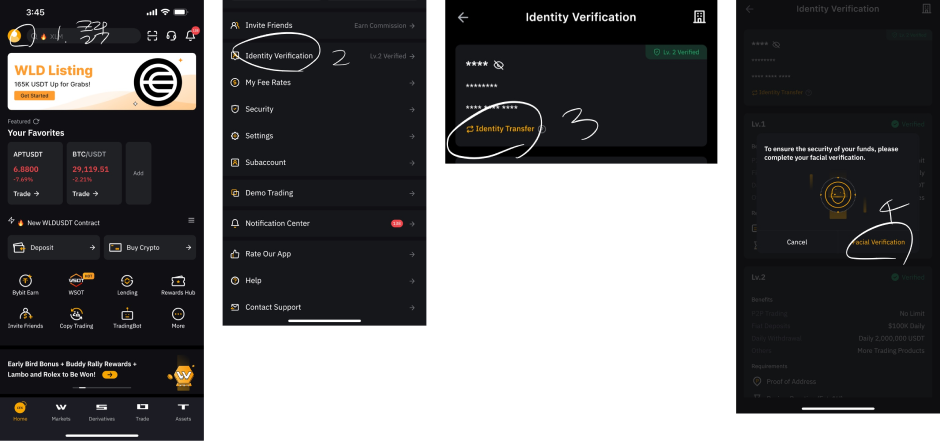This screenshot has width=940, height=441.
Task: Switch to the Home tab
Action: (20, 412)
